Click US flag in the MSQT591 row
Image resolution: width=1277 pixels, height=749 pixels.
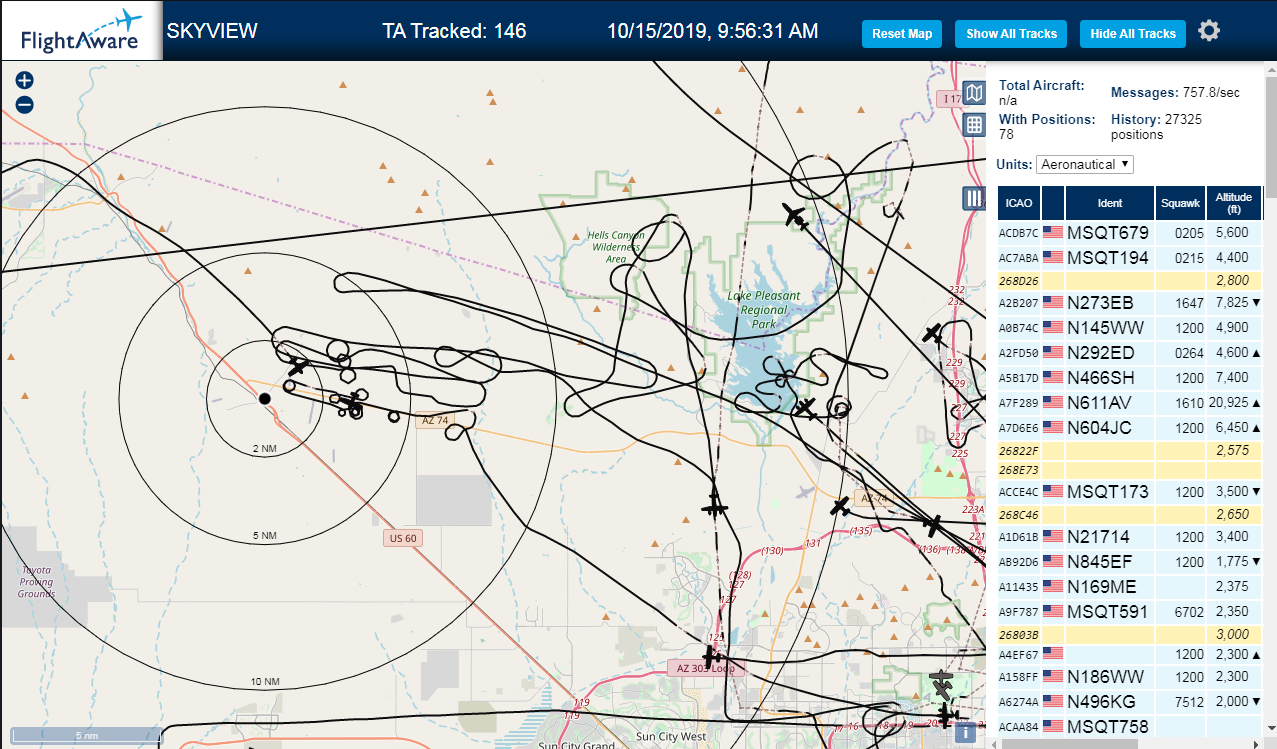(x=1053, y=610)
